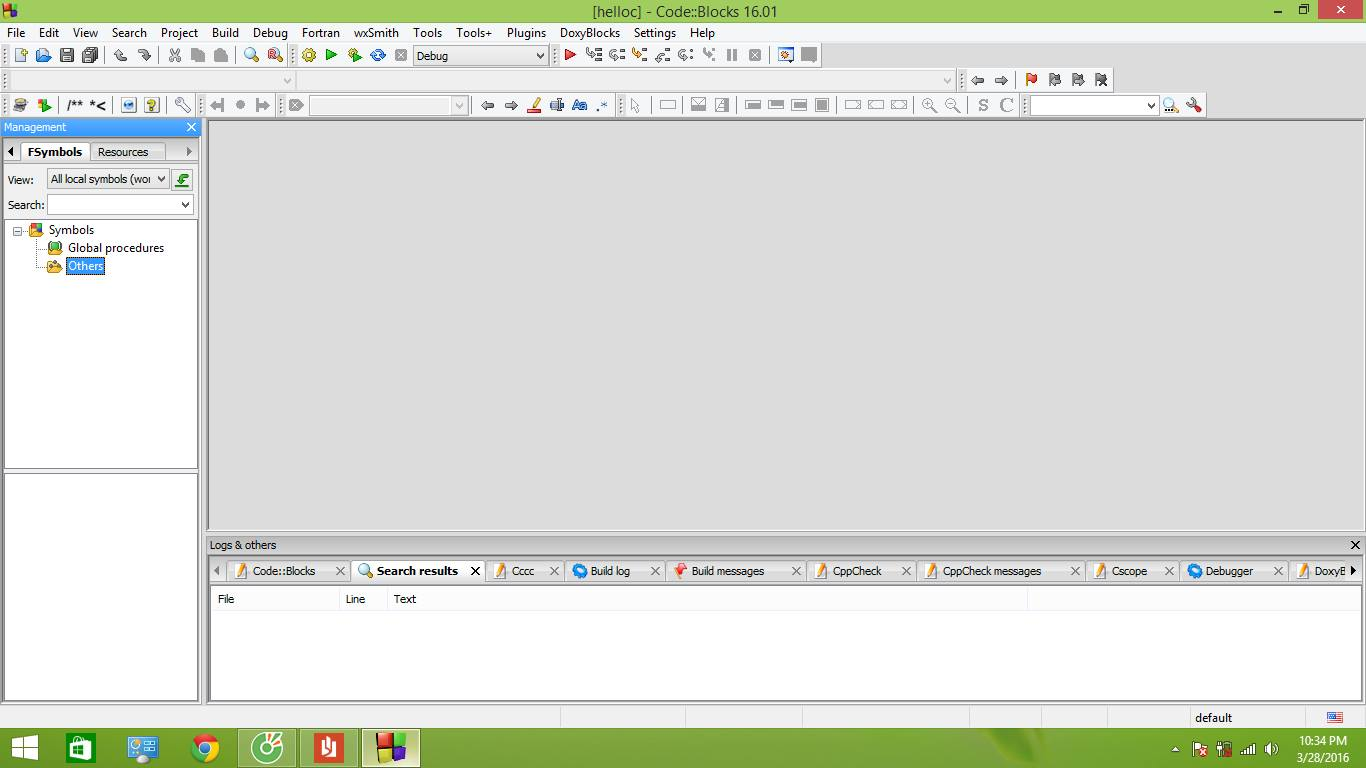Toggle regex search icon .*
Viewport: 1366px width, 768px height.
coord(603,105)
